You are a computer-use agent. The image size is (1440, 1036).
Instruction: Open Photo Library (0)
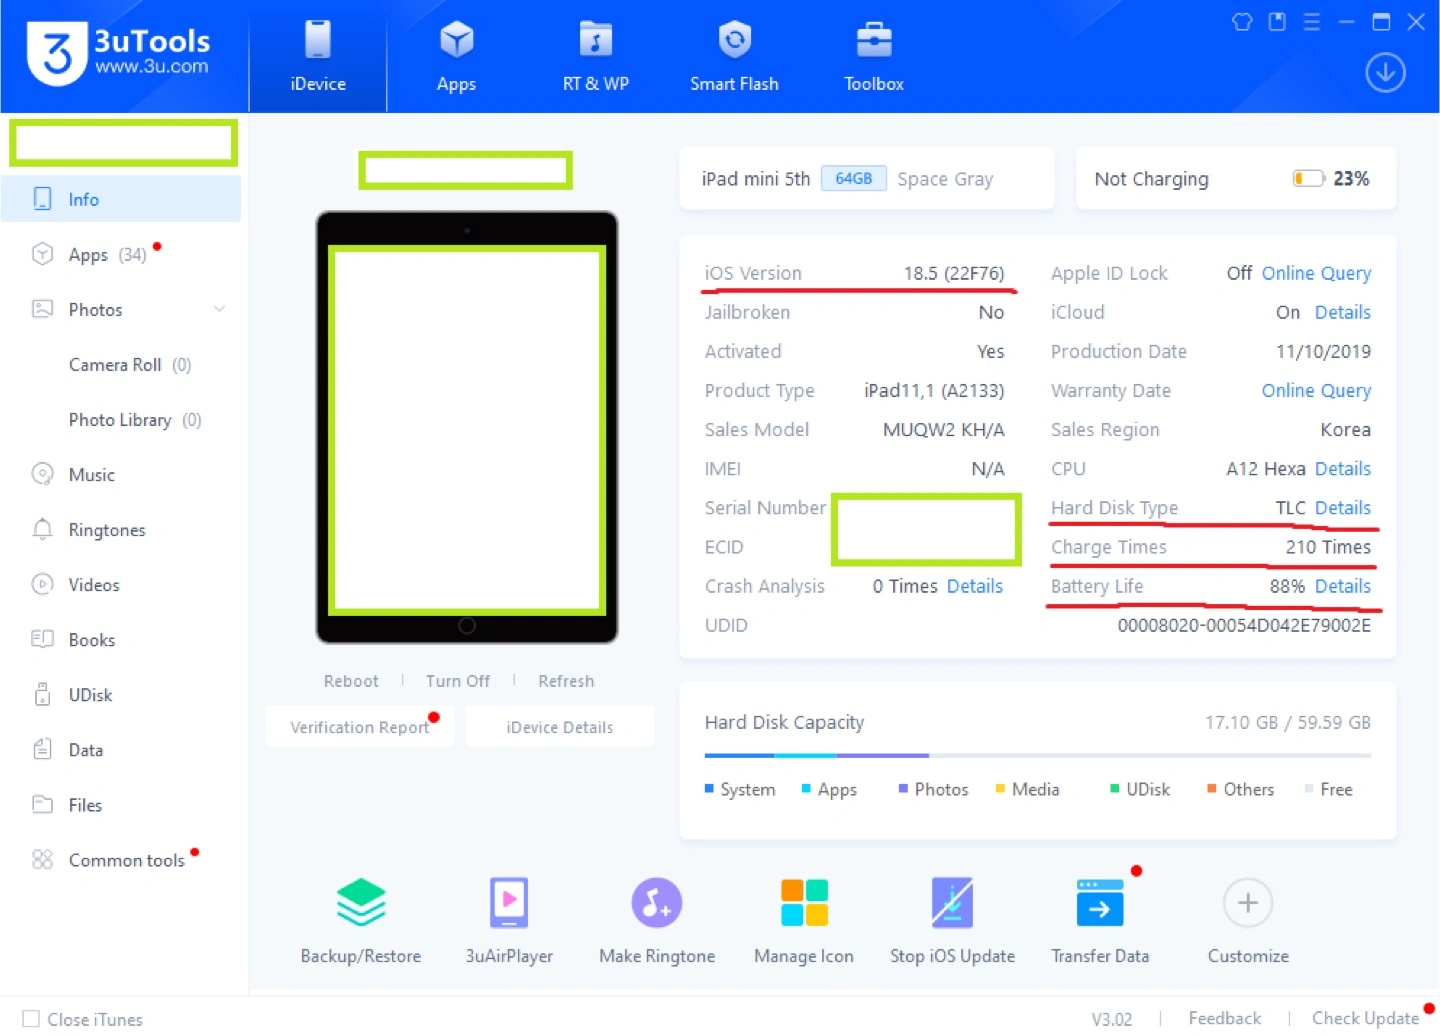click(x=135, y=419)
